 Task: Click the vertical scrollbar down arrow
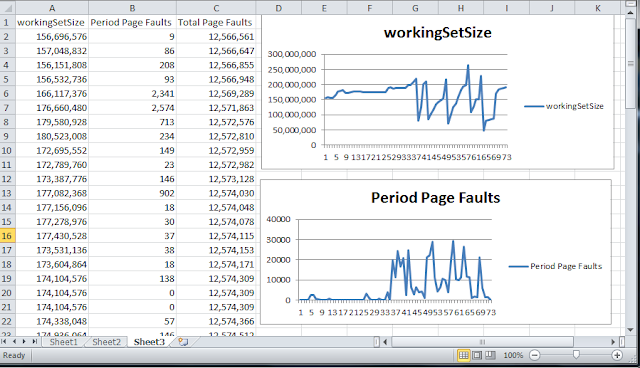coord(630,330)
